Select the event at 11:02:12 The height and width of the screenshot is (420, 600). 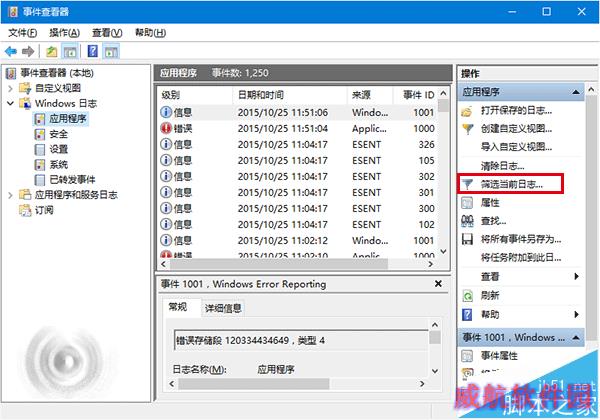298,241
